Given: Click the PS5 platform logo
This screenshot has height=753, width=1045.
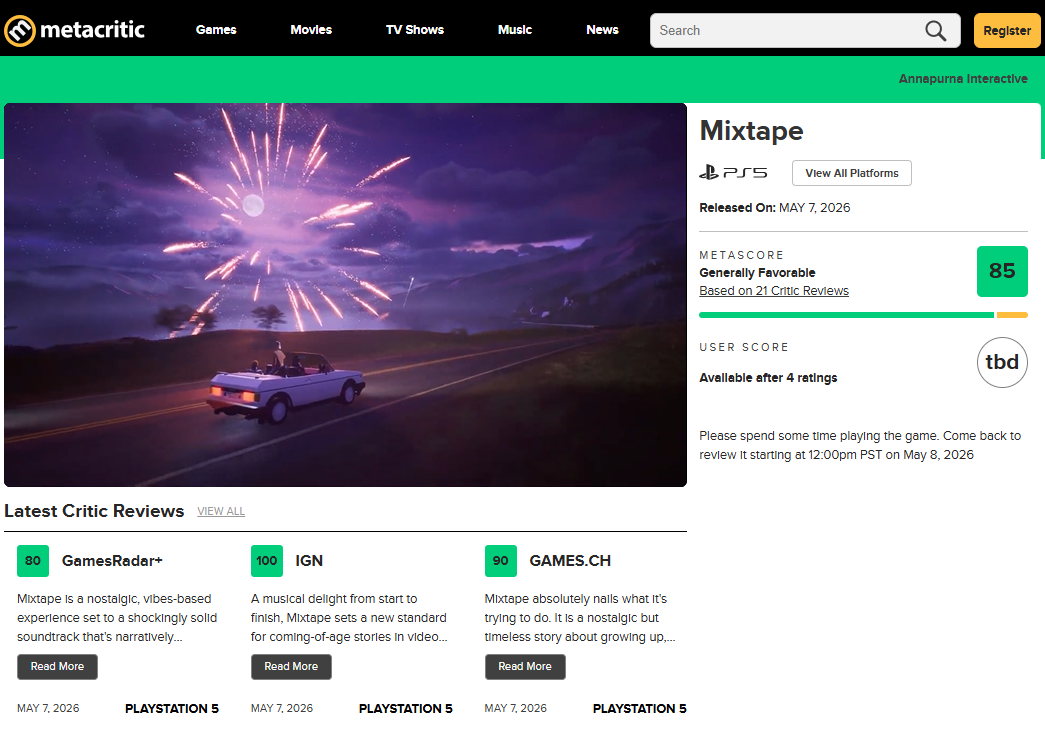Looking at the screenshot, I should (x=733, y=173).
